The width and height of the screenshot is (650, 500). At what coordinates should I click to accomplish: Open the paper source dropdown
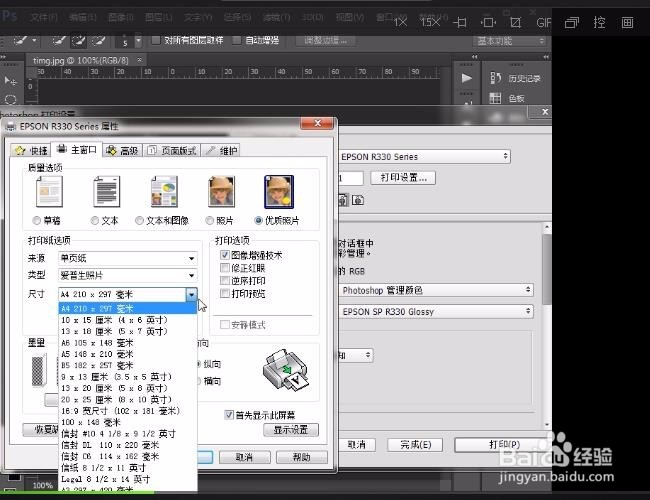128,258
